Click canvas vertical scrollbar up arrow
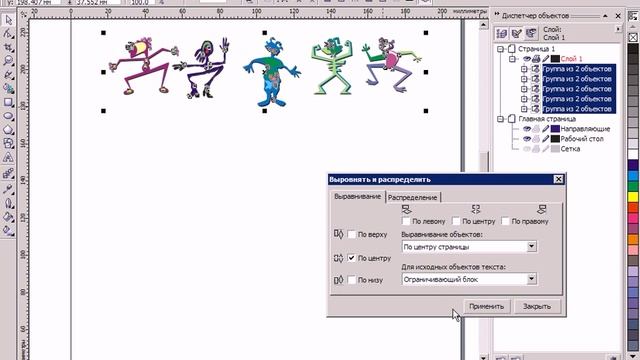The image size is (640, 360). (483, 25)
